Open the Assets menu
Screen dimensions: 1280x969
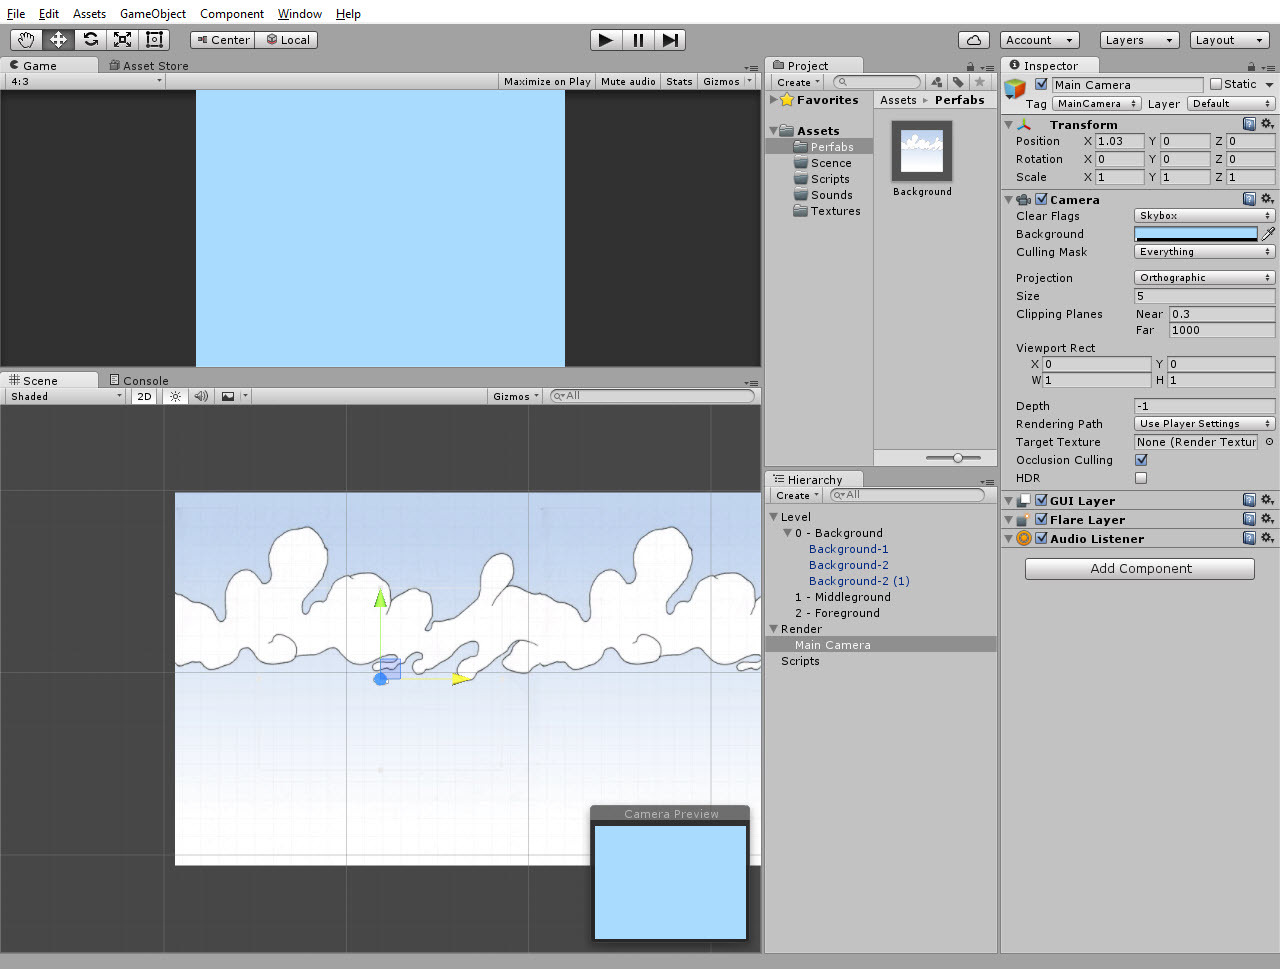[x=89, y=14]
